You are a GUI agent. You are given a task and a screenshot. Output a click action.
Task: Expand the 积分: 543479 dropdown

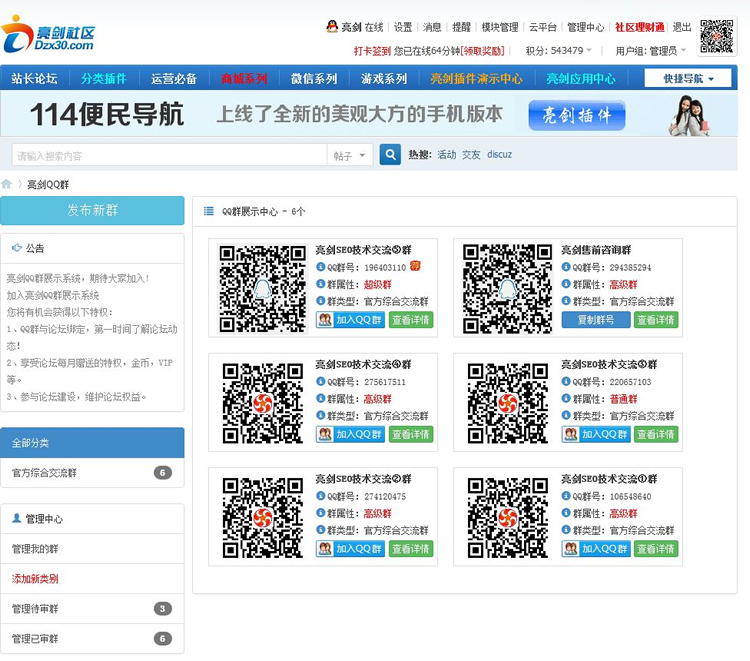click(558, 51)
